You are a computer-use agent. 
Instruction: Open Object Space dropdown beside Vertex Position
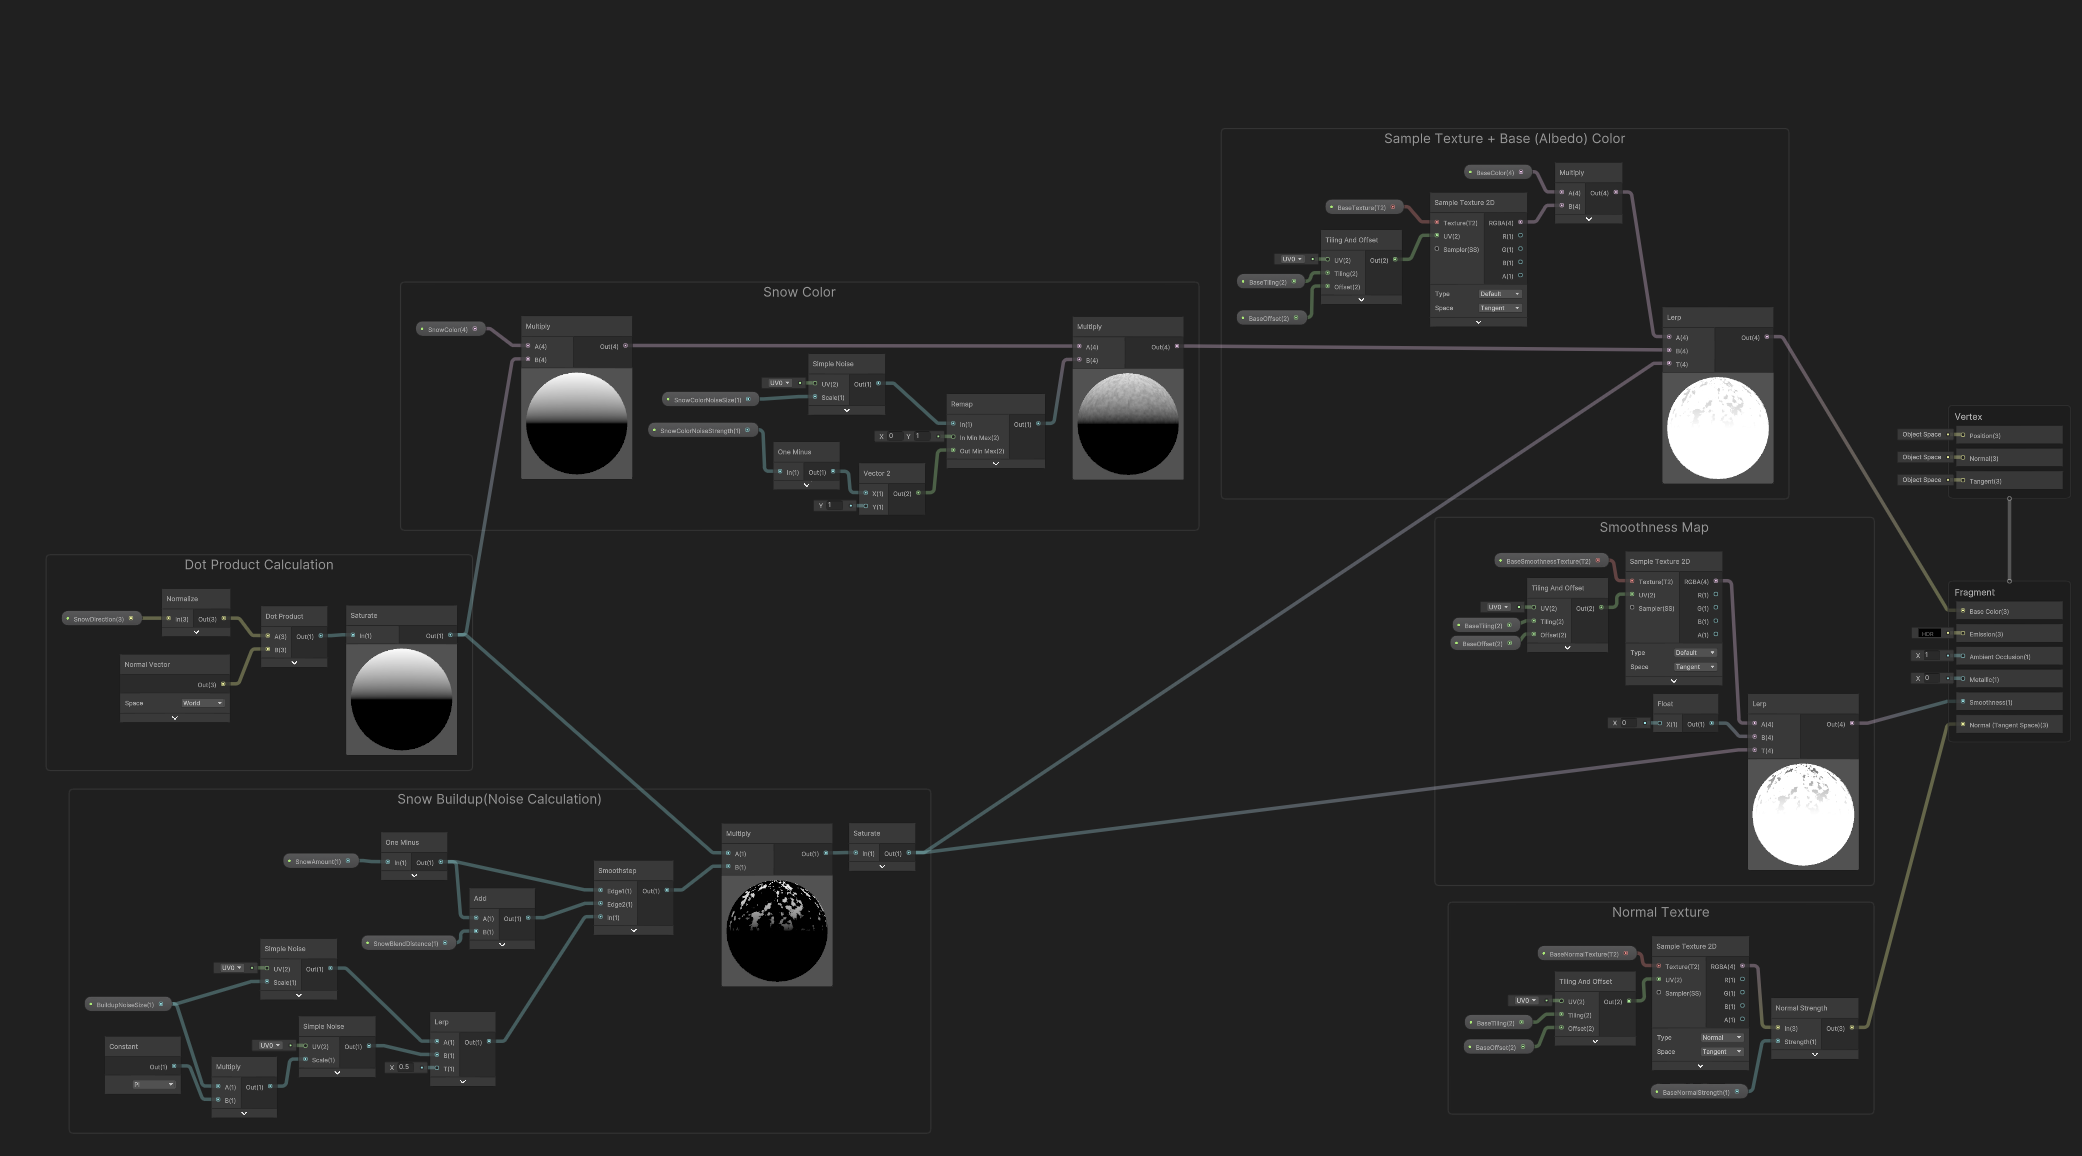(x=1921, y=435)
